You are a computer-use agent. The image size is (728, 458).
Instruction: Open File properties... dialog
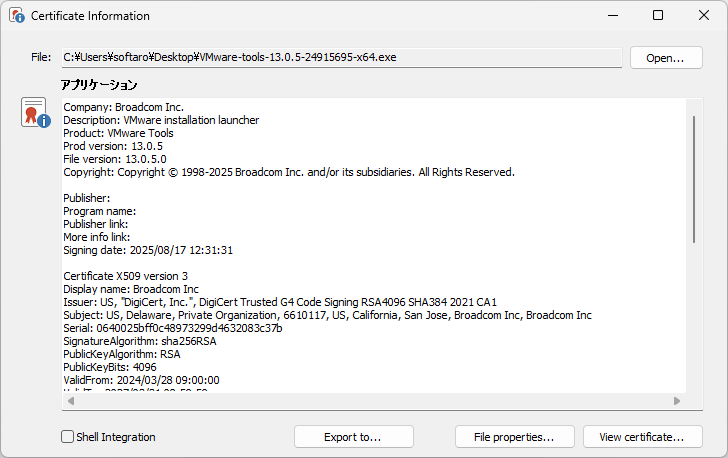(x=514, y=437)
